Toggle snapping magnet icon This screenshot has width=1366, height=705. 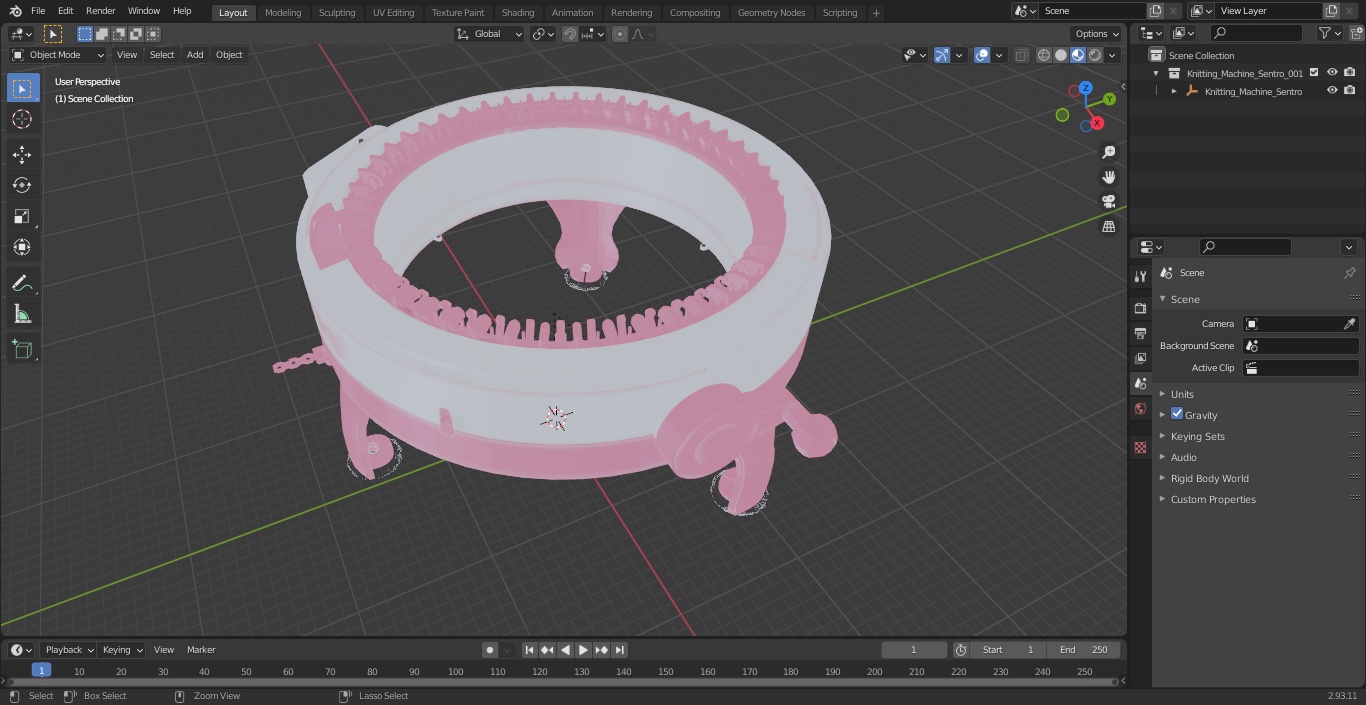pos(570,34)
